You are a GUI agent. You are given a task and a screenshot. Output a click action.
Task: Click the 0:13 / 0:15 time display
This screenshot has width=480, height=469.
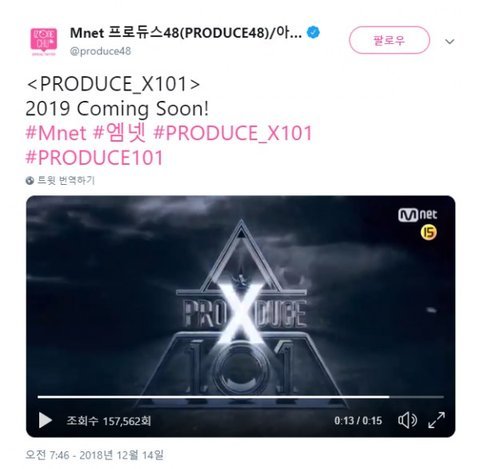click(x=358, y=421)
